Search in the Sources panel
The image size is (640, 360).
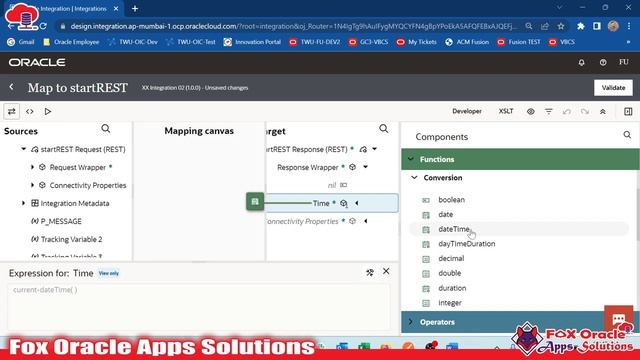[106, 129]
